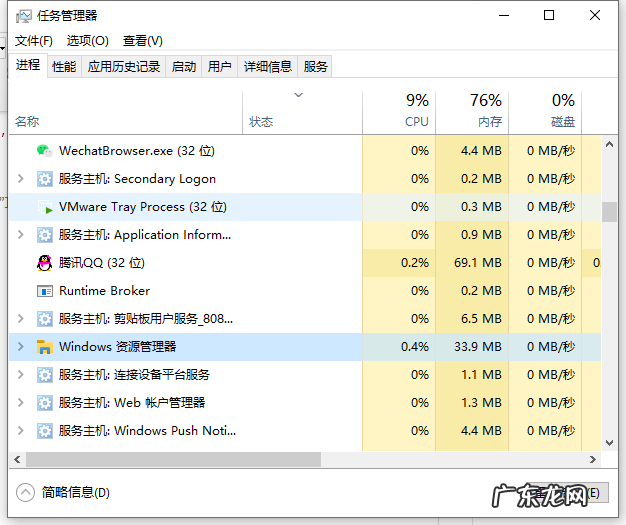Sort by the 磁盘 0% column header

(x=545, y=113)
